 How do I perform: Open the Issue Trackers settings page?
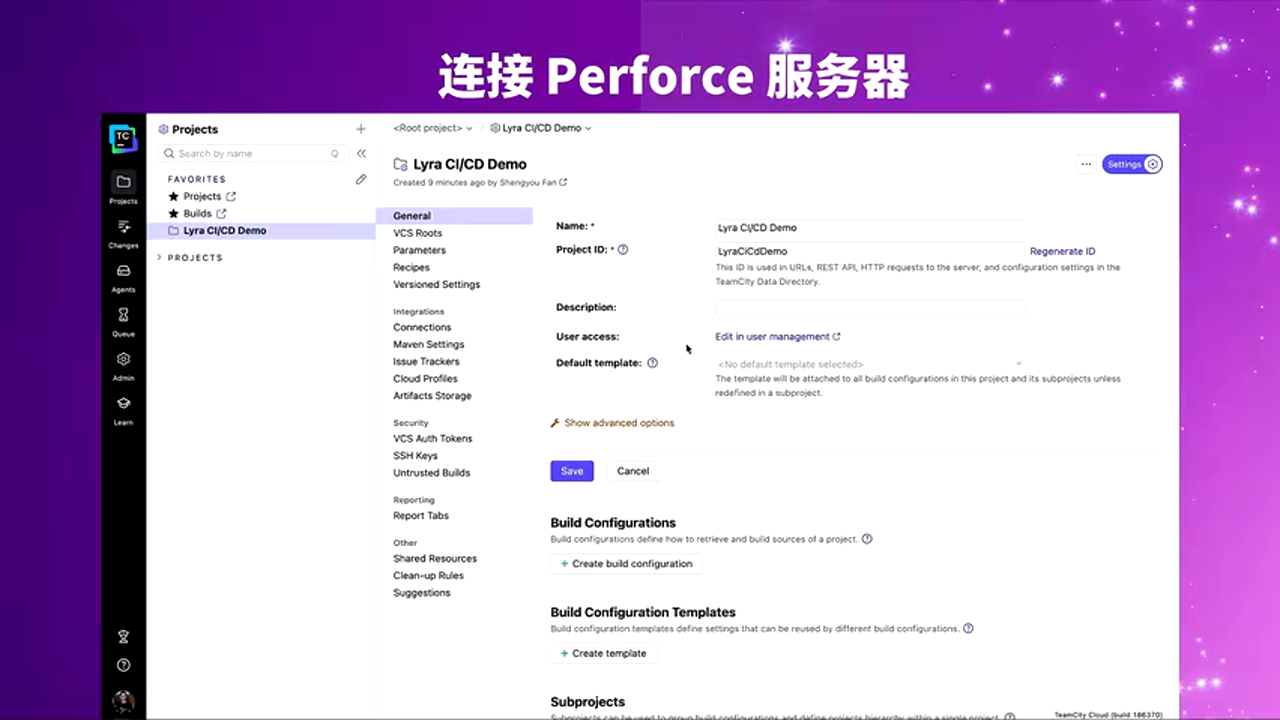pyautogui.click(x=426, y=361)
